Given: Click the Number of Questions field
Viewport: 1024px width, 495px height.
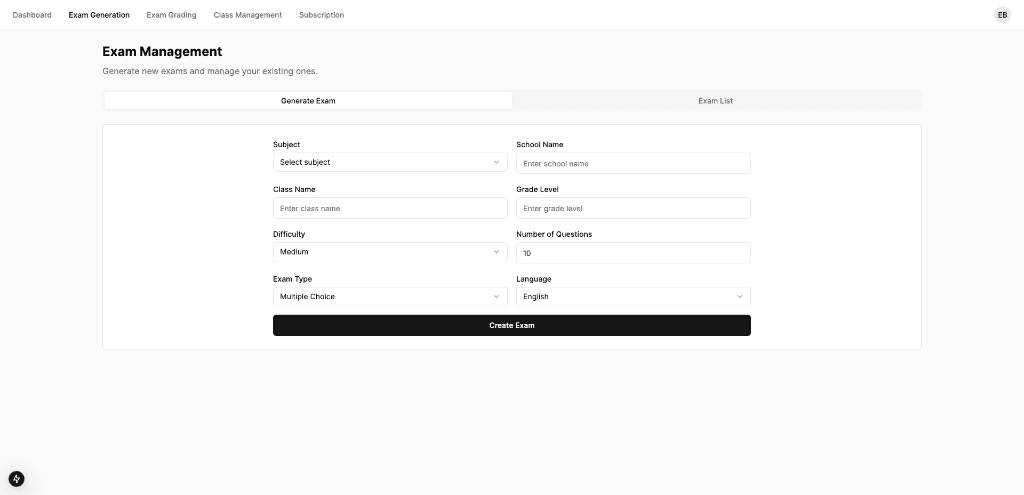Looking at the screenshot, I should coord(632,253).
